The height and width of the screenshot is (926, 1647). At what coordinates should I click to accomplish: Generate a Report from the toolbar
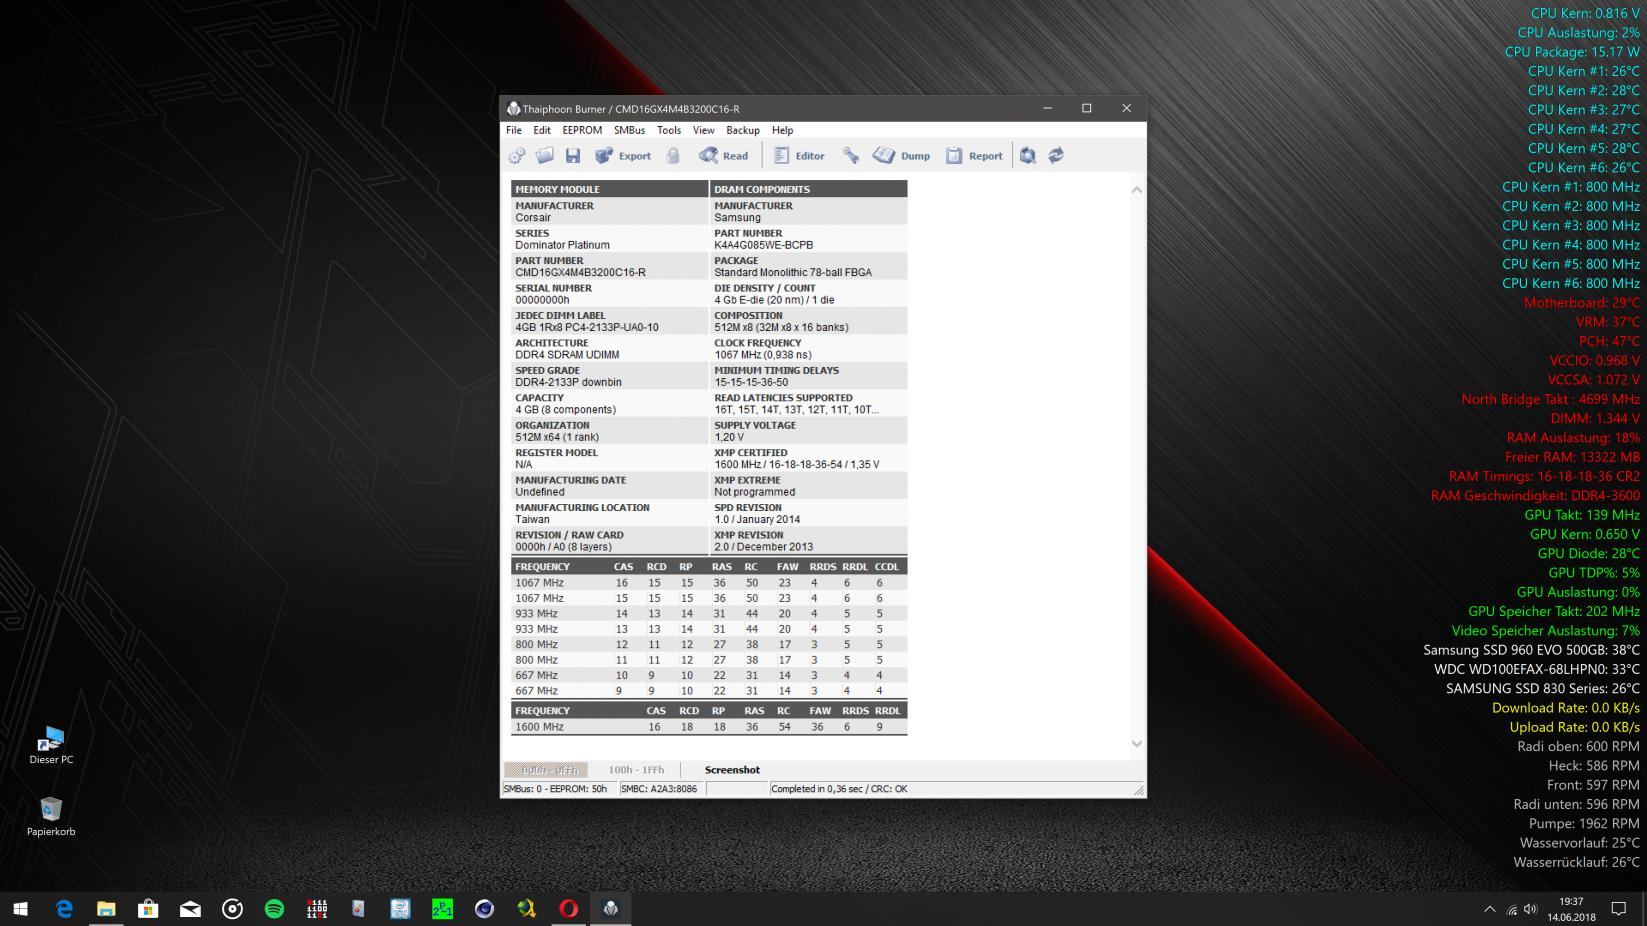(x=974, y=156)
